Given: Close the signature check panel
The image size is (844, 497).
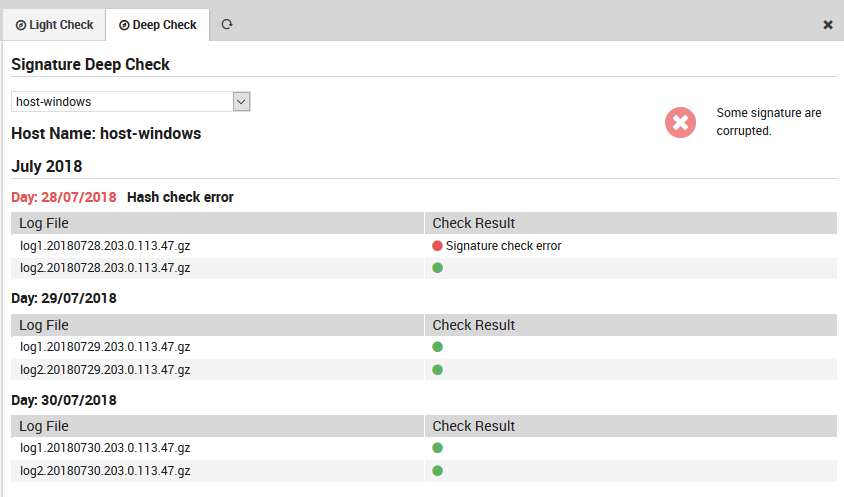Looking at the screenshot, I should click(828, 25).
